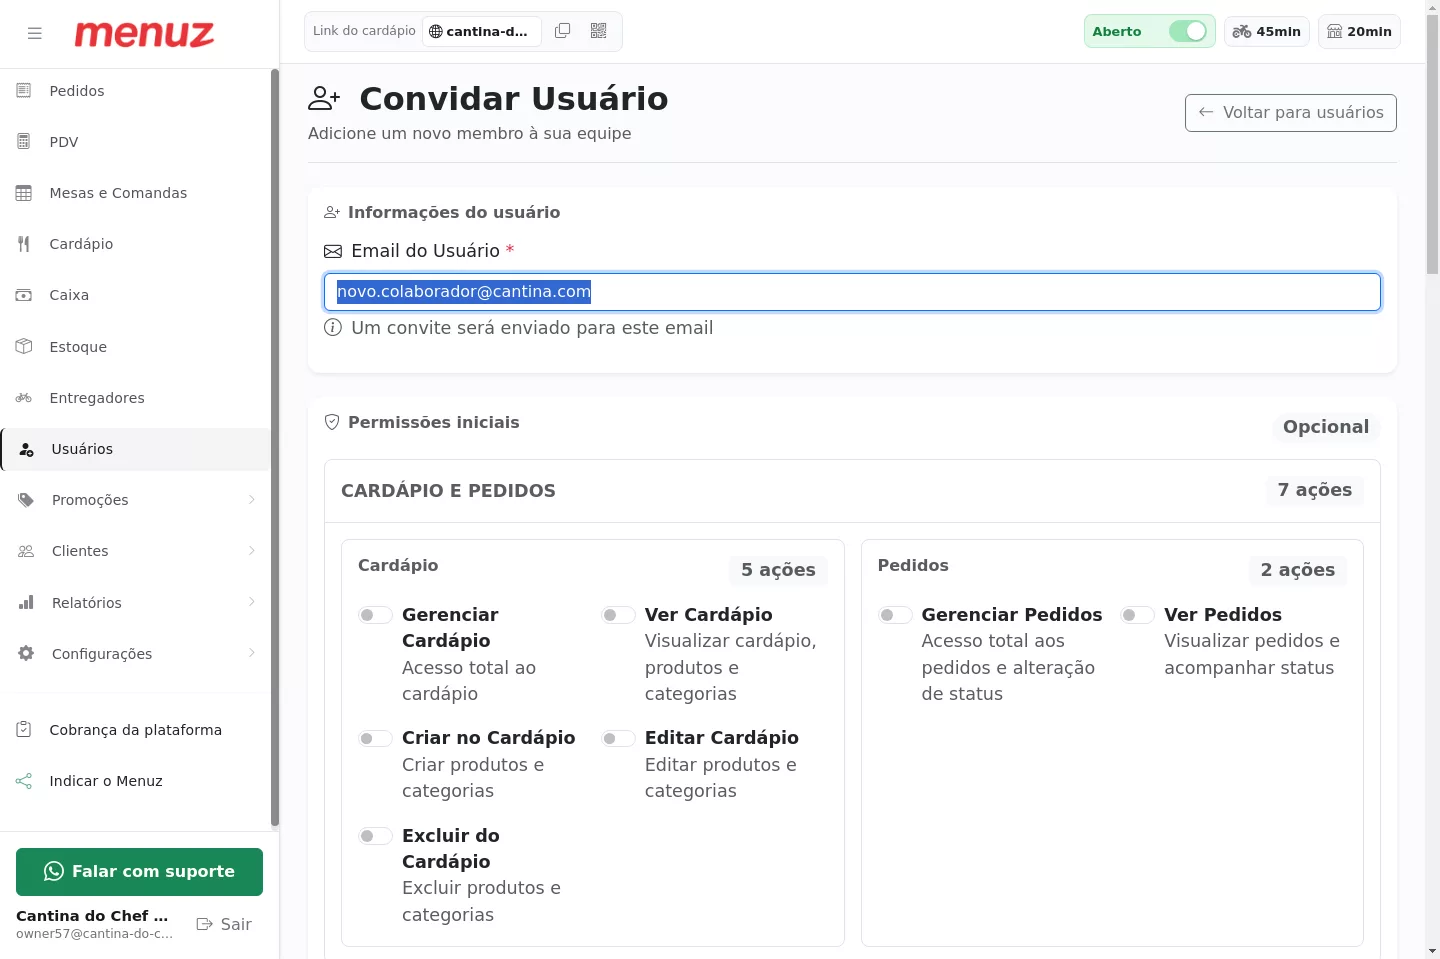Image resolution: width=1440 pixels, height=959 pixels.
Task: Click the CARDÁPIO E PEDIDOS heading
Action: 448,491
